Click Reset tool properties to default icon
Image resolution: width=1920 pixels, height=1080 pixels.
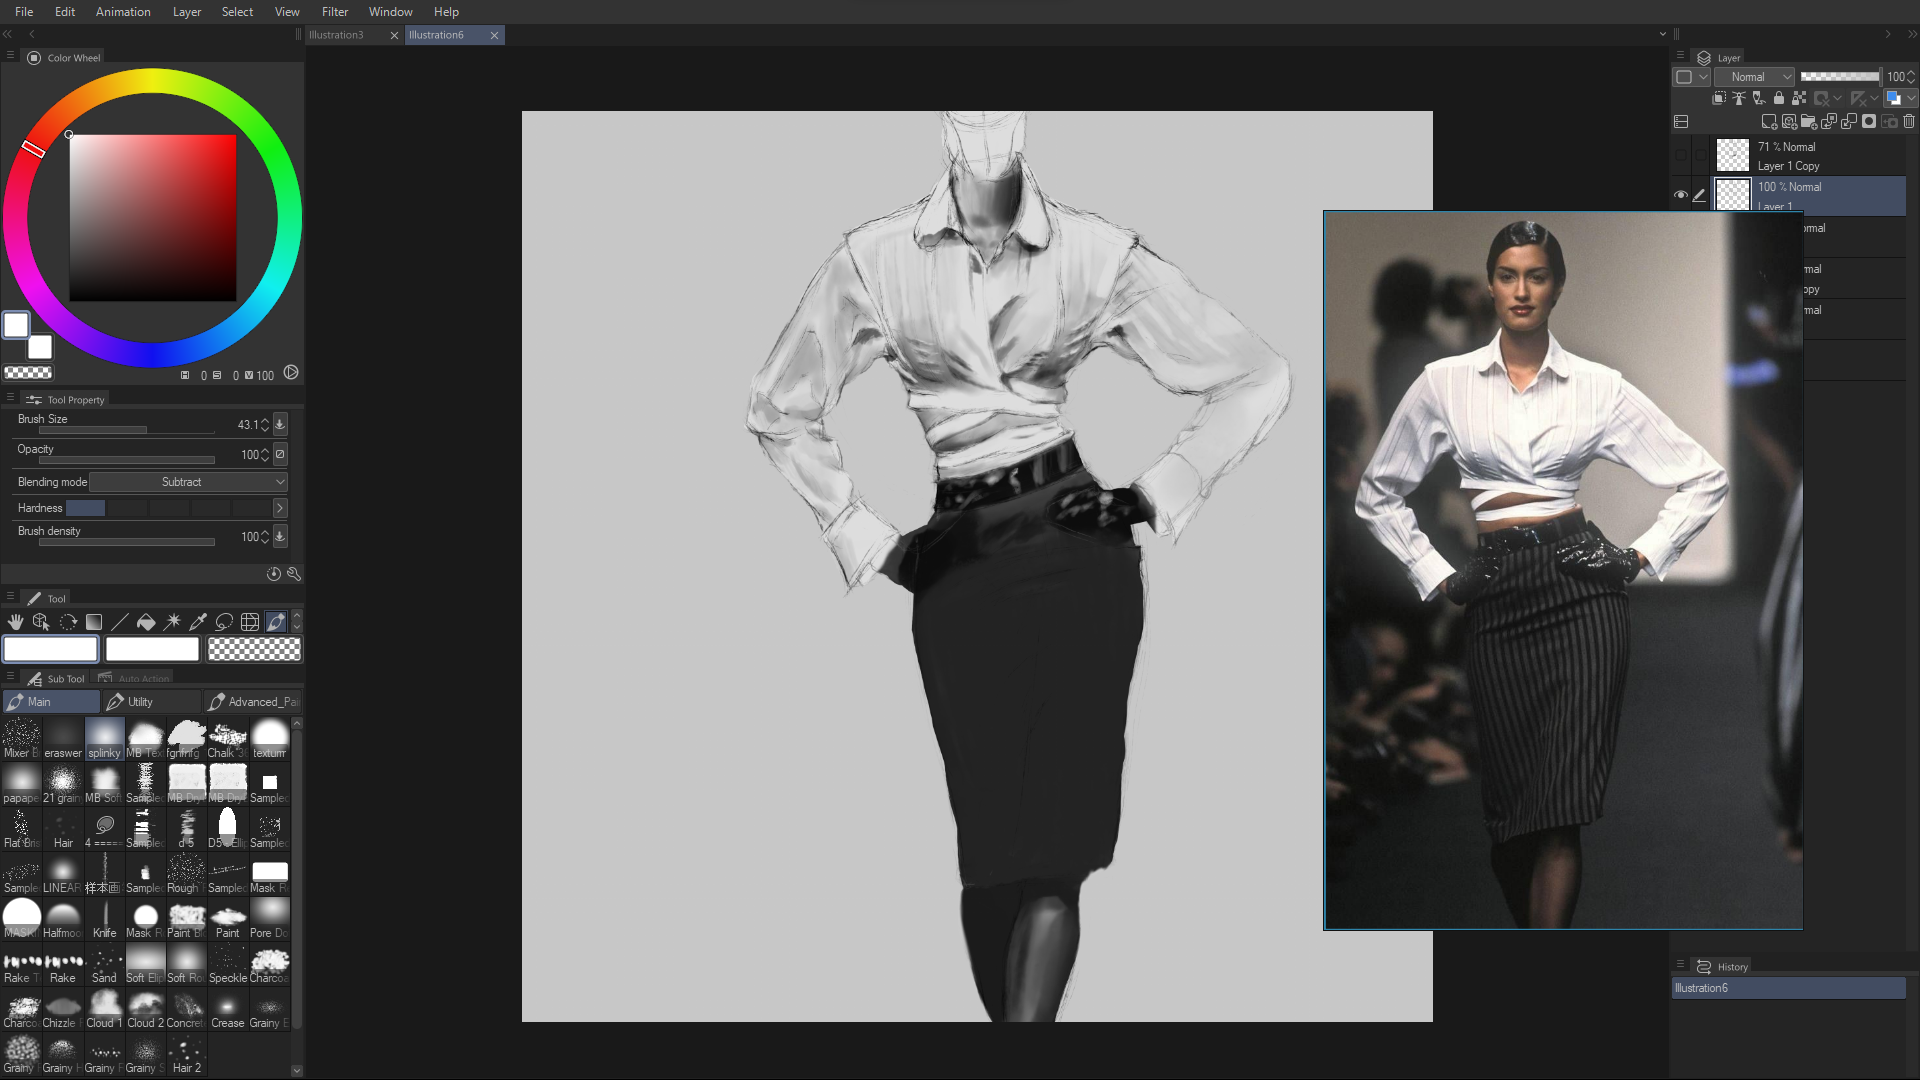274,574
